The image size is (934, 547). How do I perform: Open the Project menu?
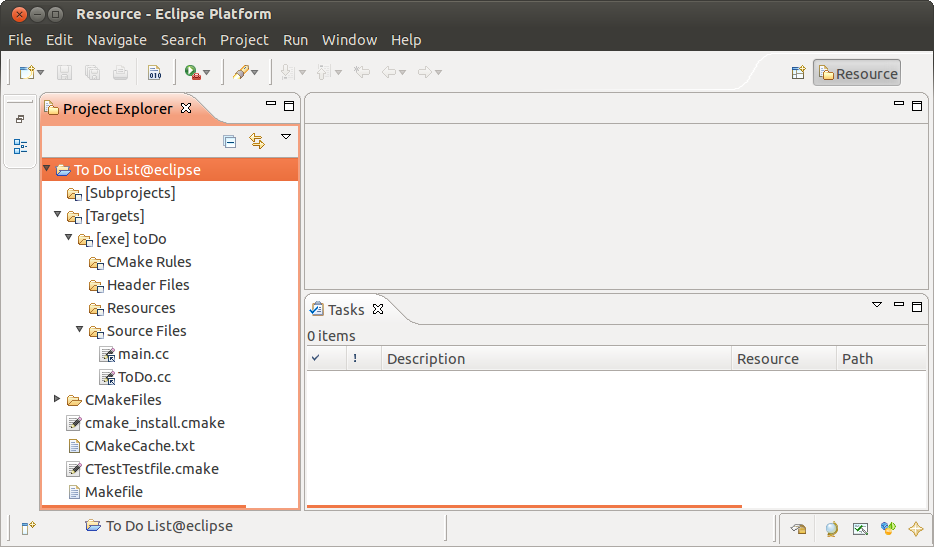(244, 40)
